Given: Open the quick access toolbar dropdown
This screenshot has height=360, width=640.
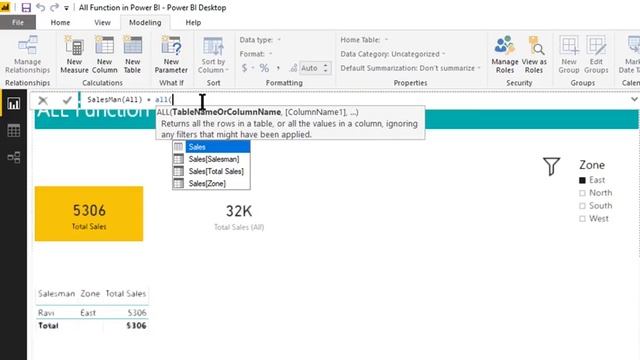Looking at the screenshot, I should click(x=66, y=8).
